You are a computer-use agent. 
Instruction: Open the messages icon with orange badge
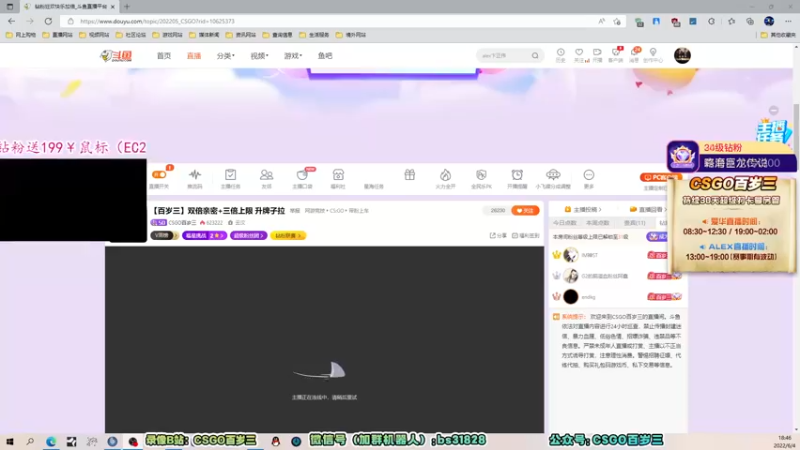pyautogui.click(x=634, y=52)
